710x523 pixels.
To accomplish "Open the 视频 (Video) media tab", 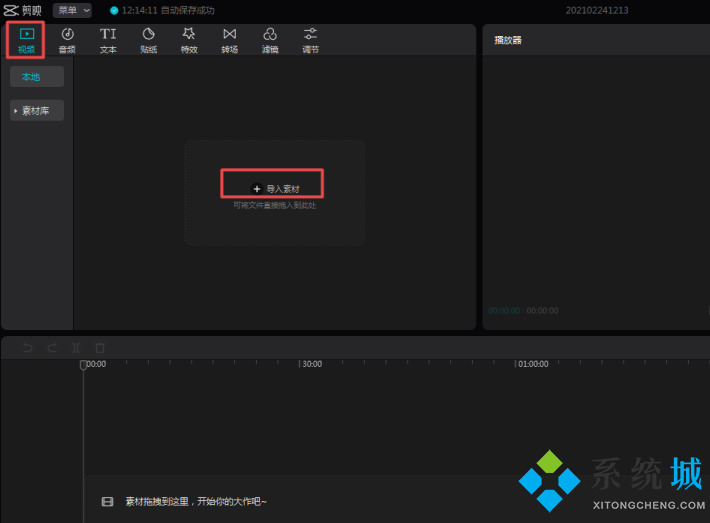I will [x=26, y=39].
